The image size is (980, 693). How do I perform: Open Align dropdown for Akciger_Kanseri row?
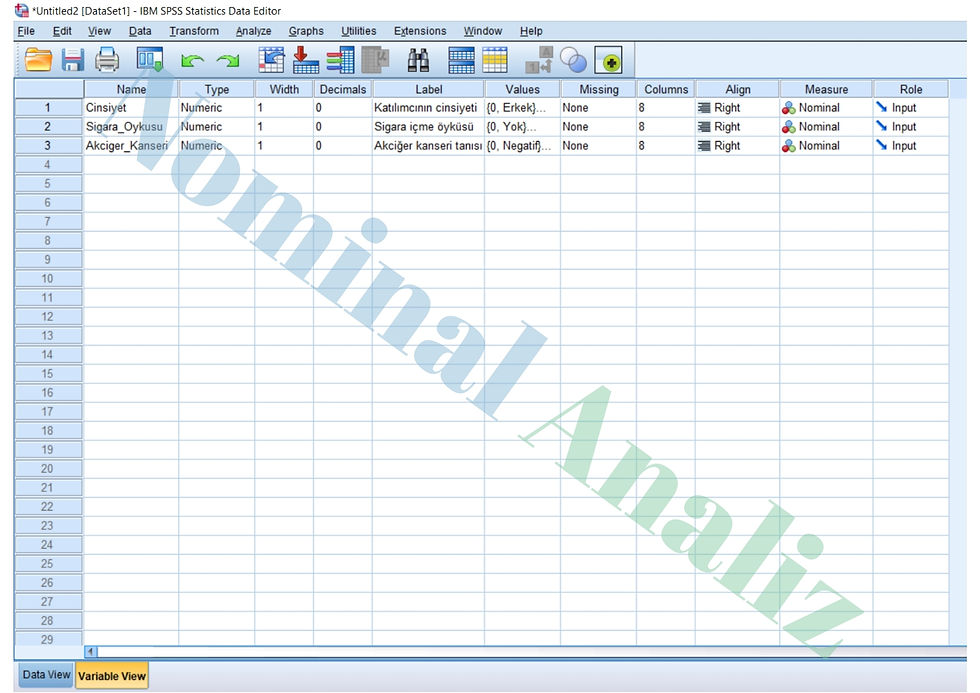point(738,146)
